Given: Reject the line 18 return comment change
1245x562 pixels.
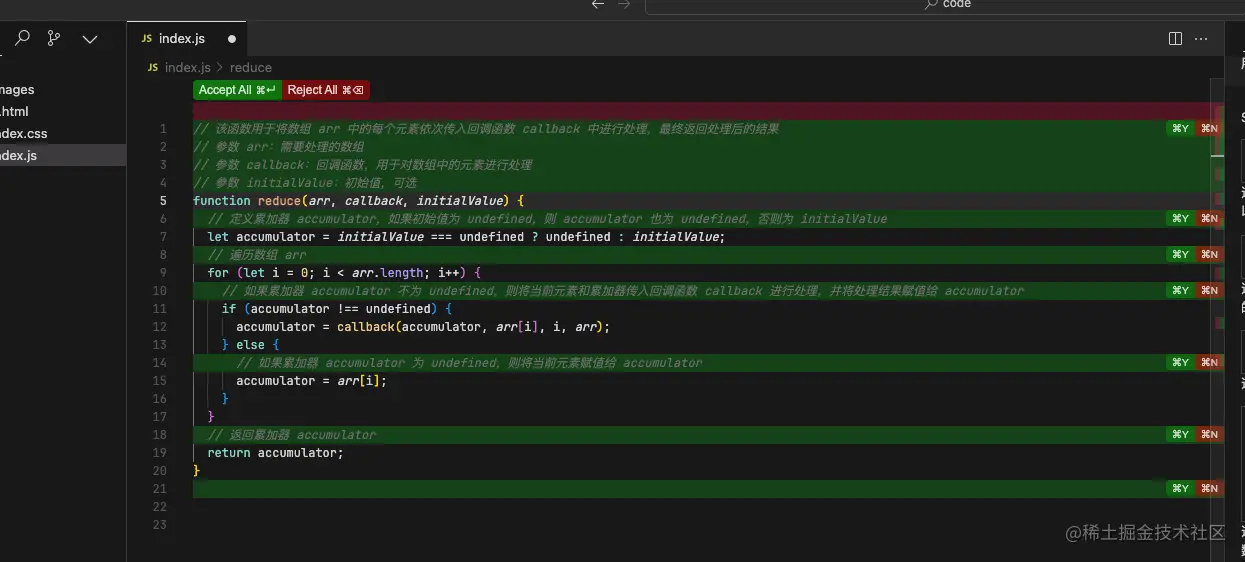Looking at the screenshot, I should click(x=1209, y=434).
